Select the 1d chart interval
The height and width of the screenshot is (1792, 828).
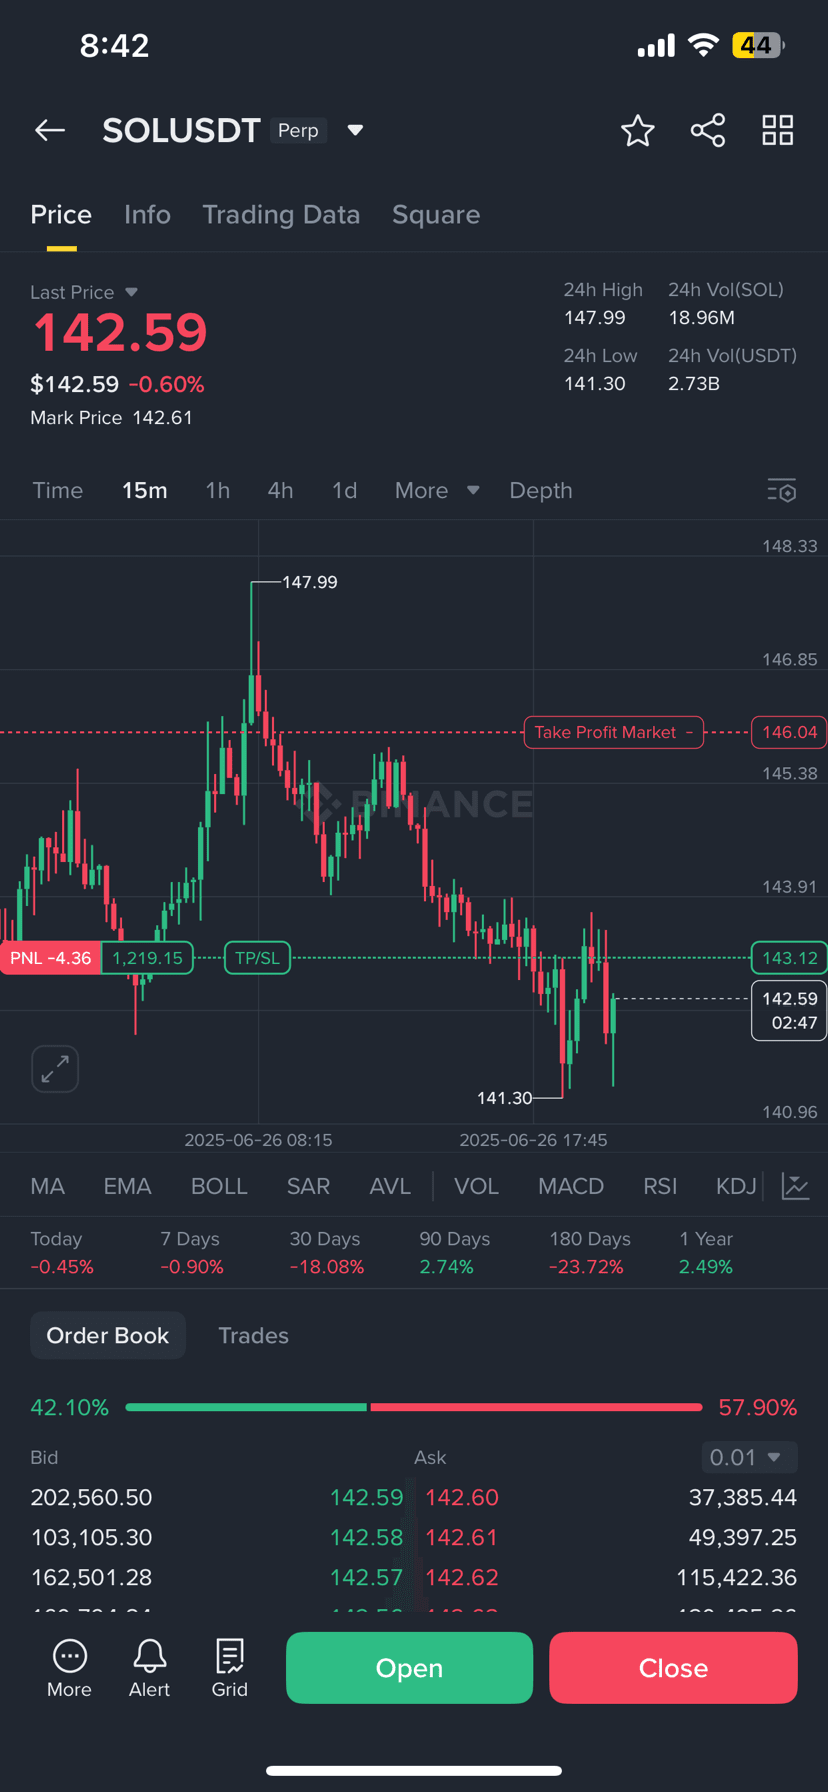coord(344,490)
